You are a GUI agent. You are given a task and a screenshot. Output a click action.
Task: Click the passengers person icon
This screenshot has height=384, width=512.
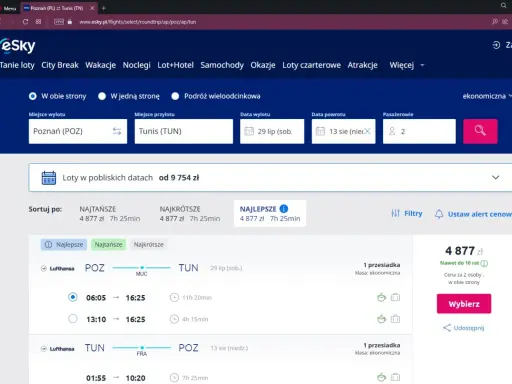(392, 131)
